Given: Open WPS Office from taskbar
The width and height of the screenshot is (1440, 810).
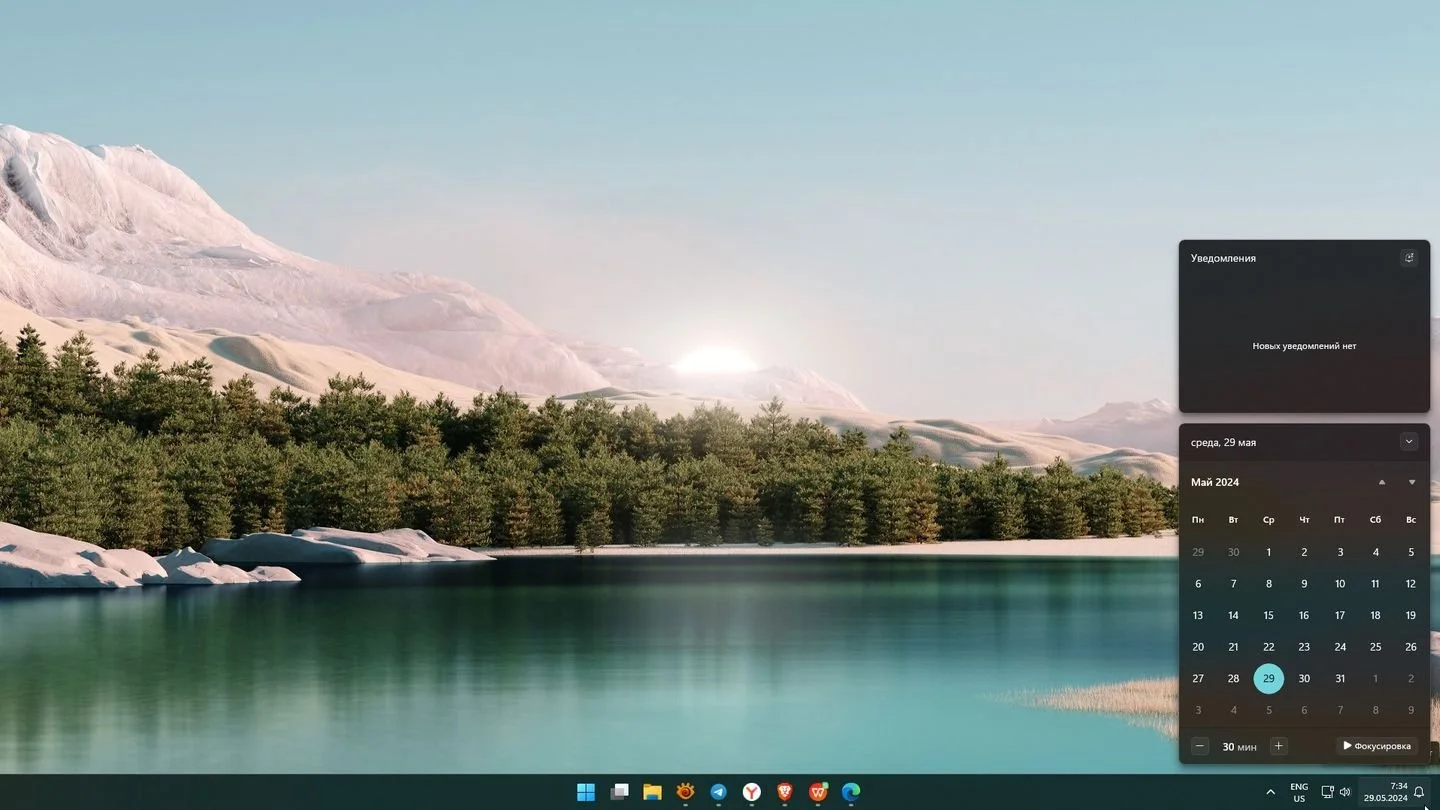Looking at the screenshot, I should point(818,792).
